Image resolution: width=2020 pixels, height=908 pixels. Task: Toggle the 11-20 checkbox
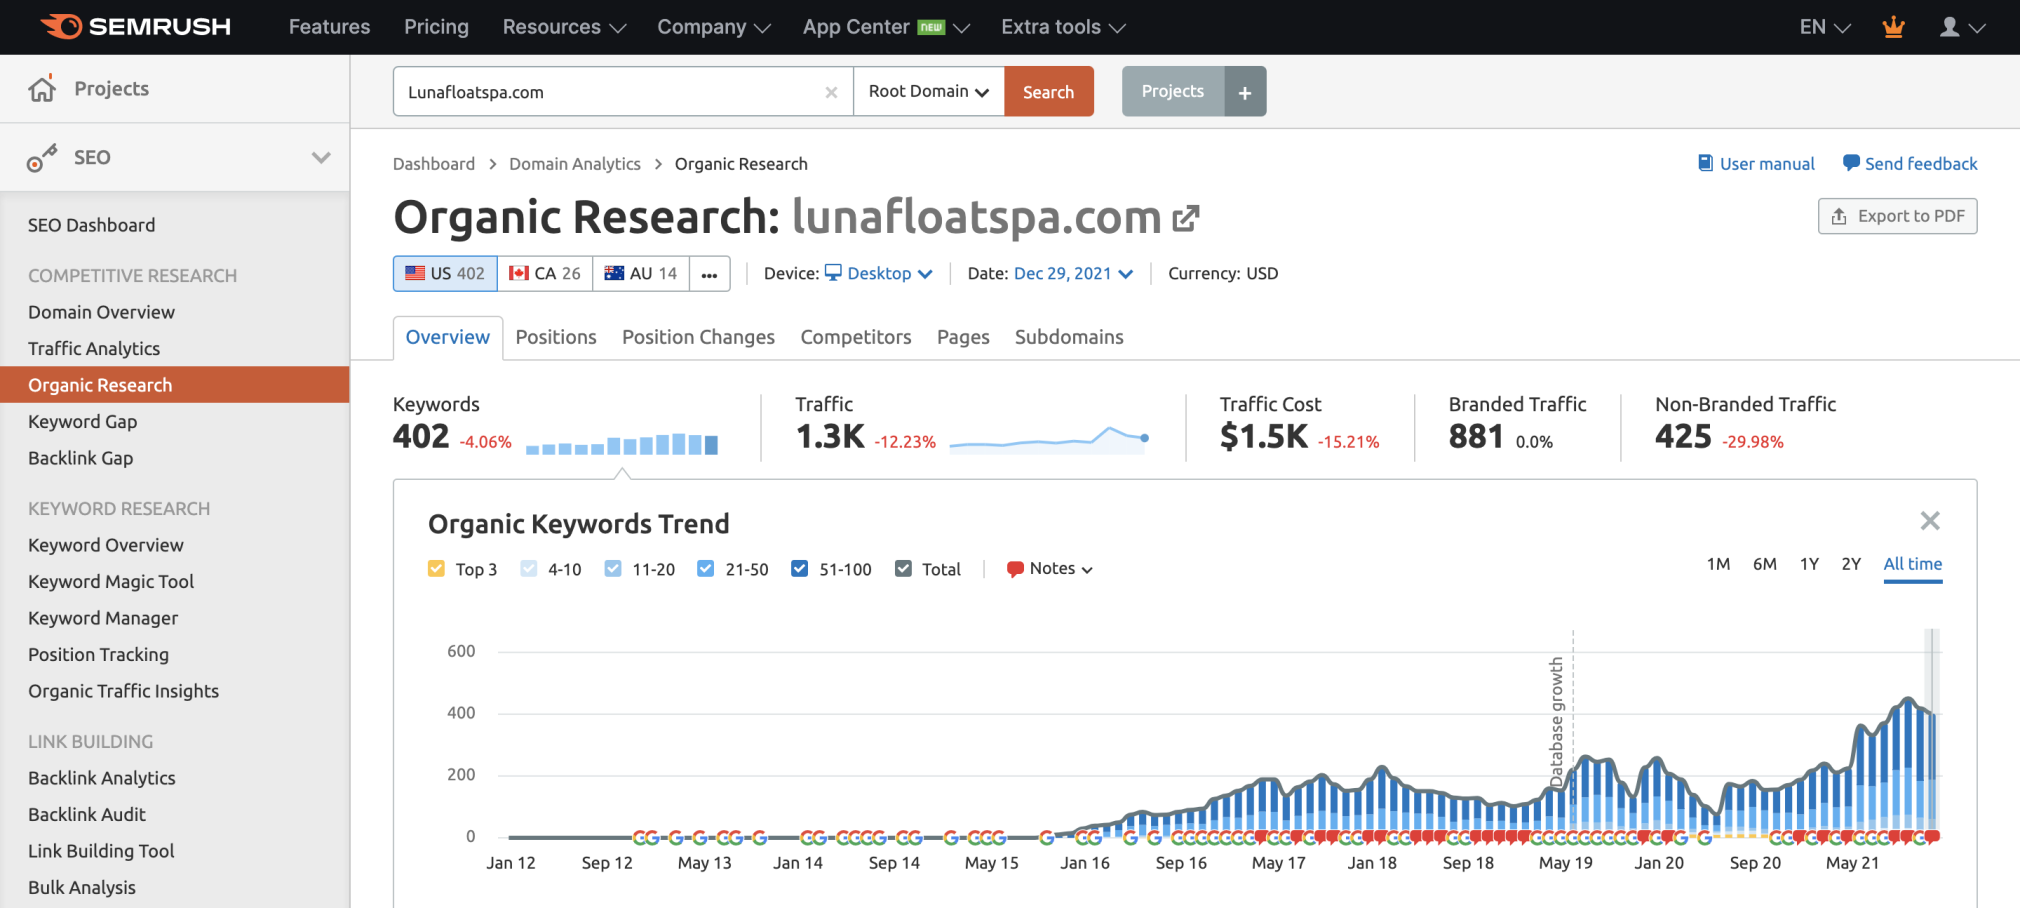tap(613, 569)
